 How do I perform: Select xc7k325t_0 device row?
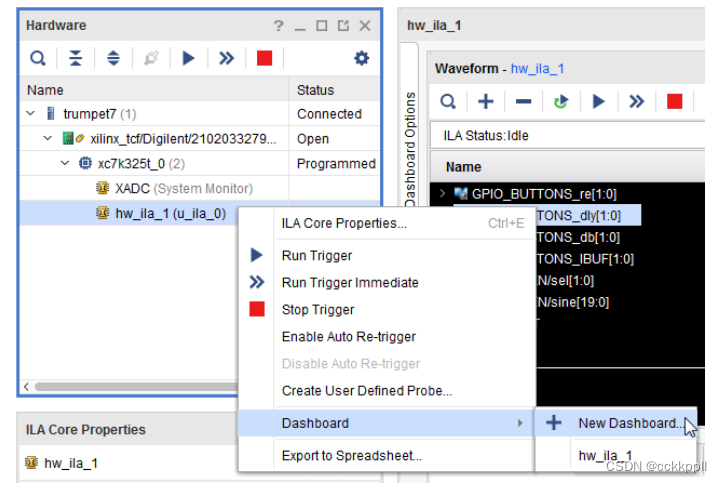(200, 163)
